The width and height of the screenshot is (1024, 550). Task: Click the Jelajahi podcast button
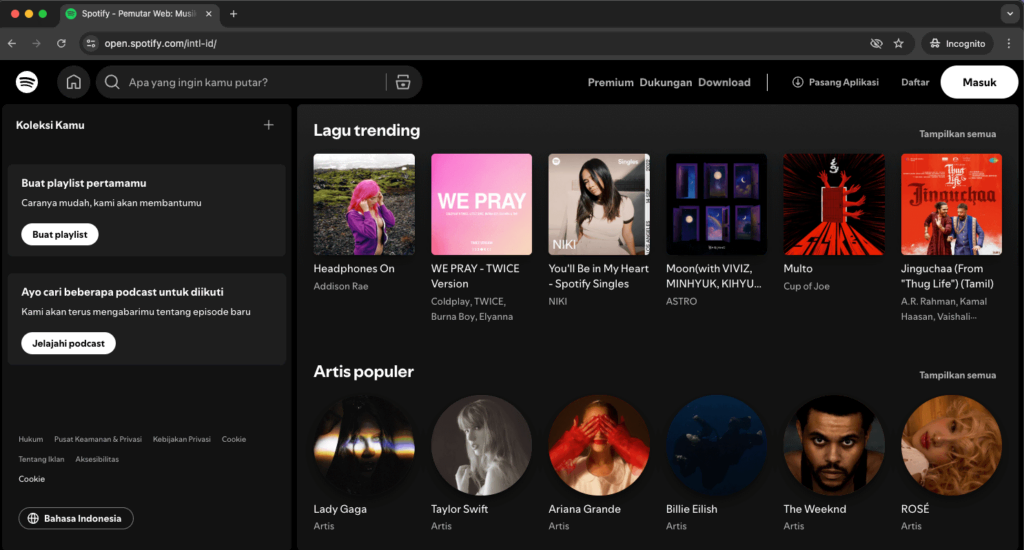tap(68, 343)
